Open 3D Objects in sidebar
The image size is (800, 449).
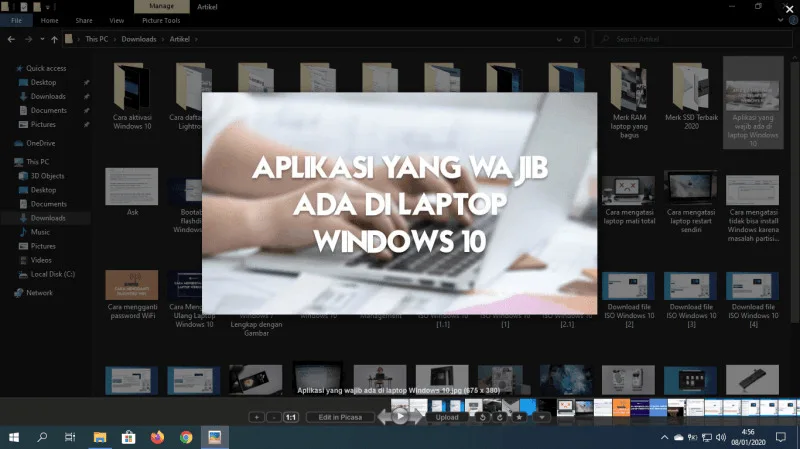pyautogui.click(x=47, y=176)
